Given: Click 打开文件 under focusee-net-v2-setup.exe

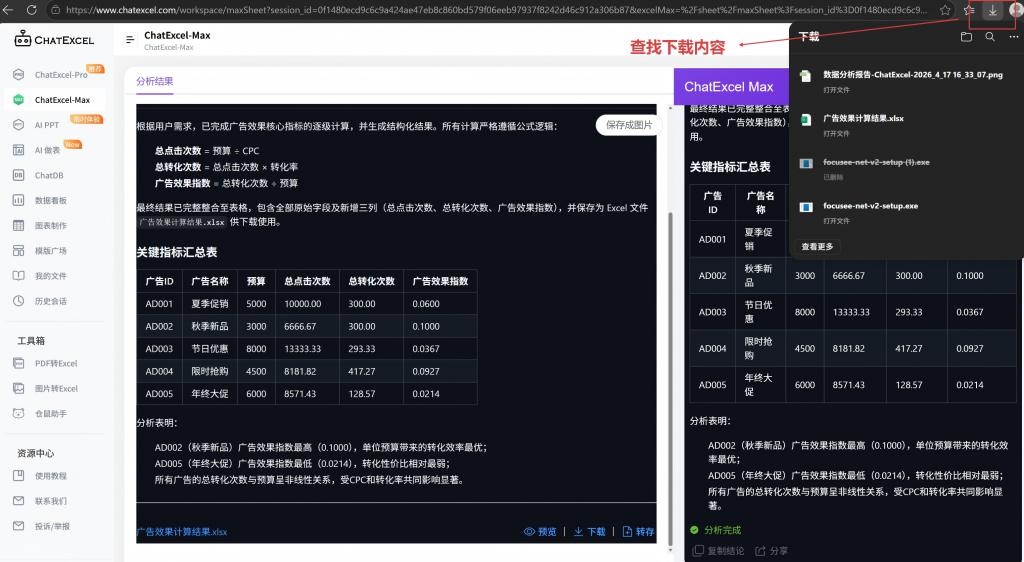Looking at the screenshot, I should (x=836, y=221).
